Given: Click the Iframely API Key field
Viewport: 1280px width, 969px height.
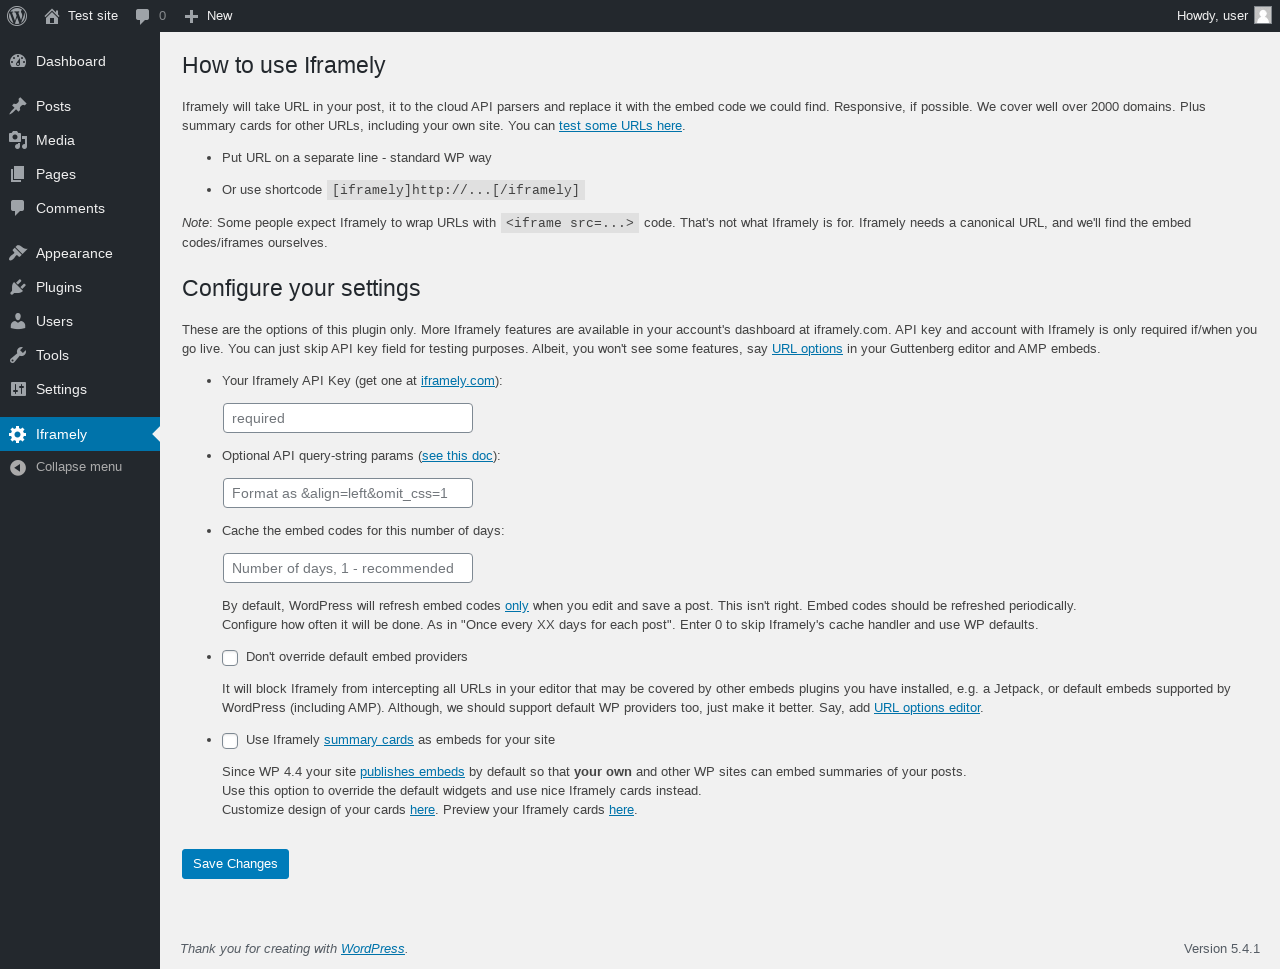Looking at the screenshot, I should 348,418.
